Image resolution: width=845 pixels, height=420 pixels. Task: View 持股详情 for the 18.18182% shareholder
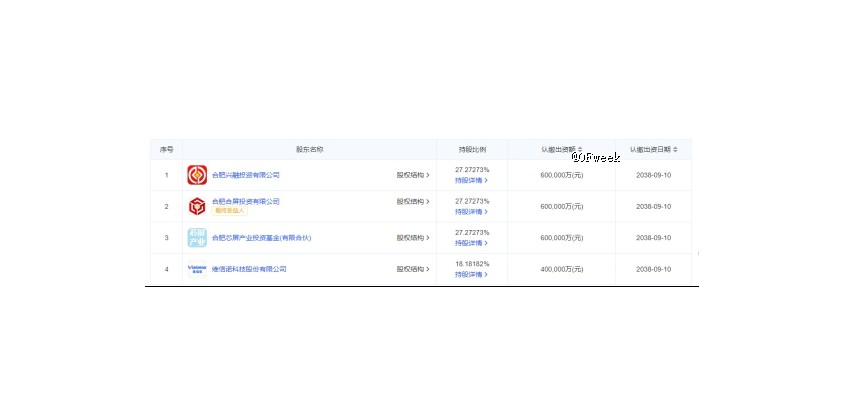[x=471, y=274]
